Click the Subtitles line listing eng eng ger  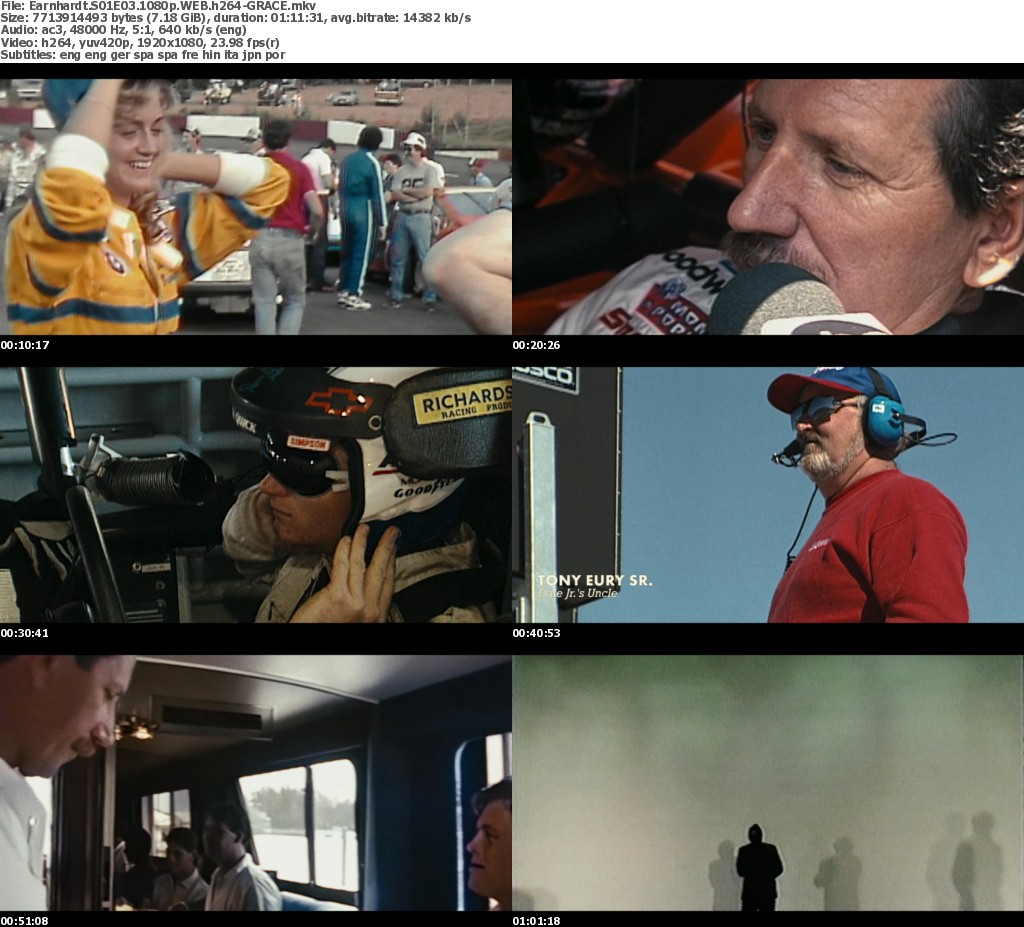142,55
